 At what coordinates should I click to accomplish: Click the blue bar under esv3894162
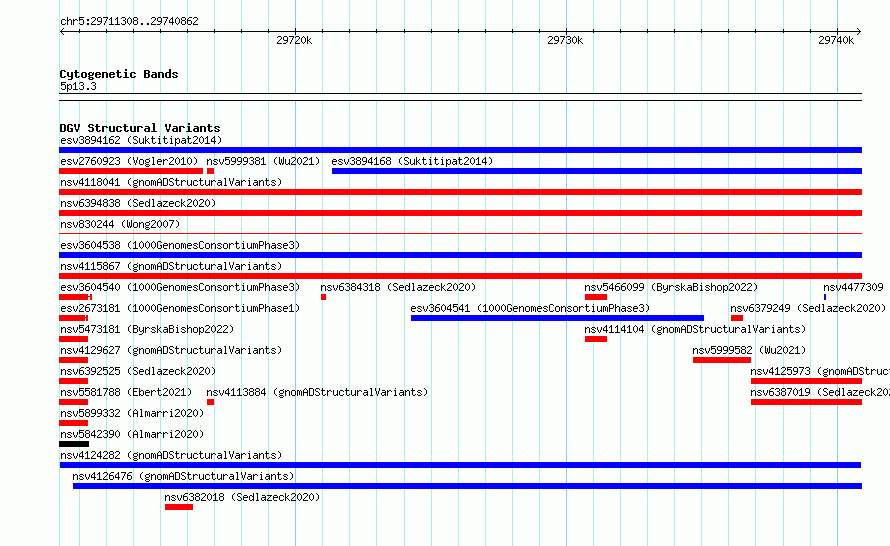click(460, 150)
